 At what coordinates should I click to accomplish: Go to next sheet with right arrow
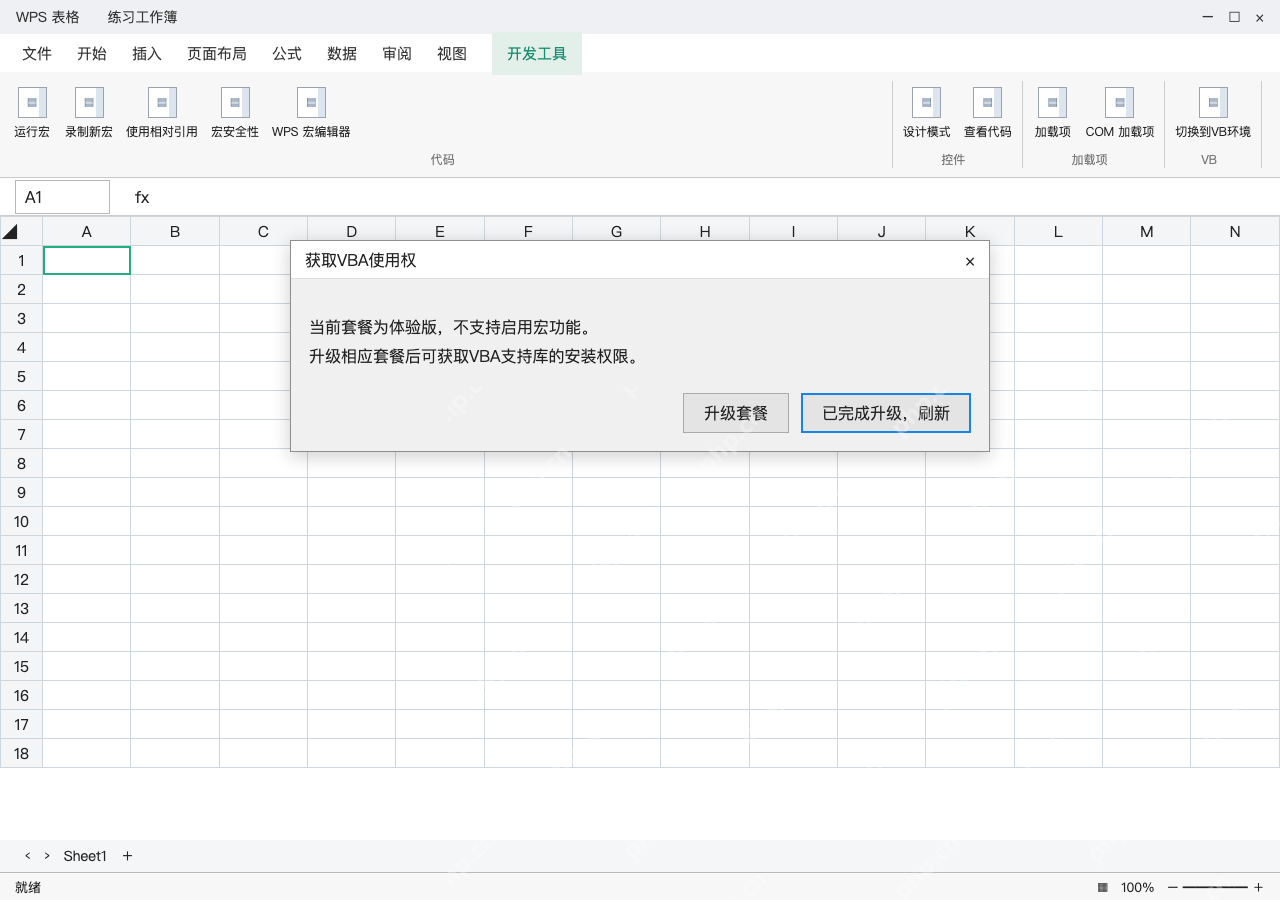[x=47, y=856]
